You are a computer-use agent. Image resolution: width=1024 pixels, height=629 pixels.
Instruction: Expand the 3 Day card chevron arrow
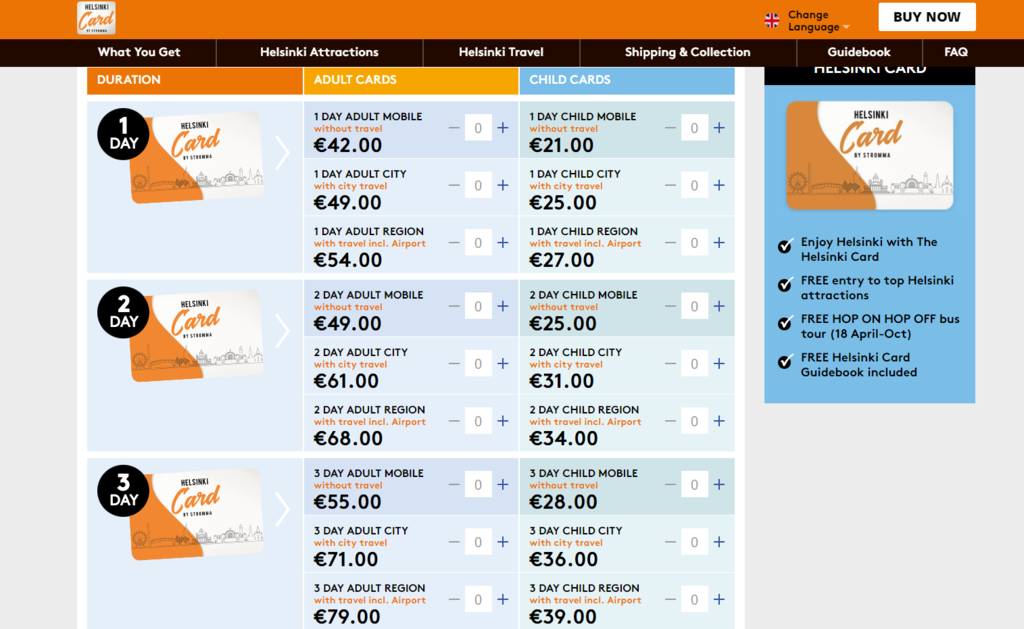282,509
